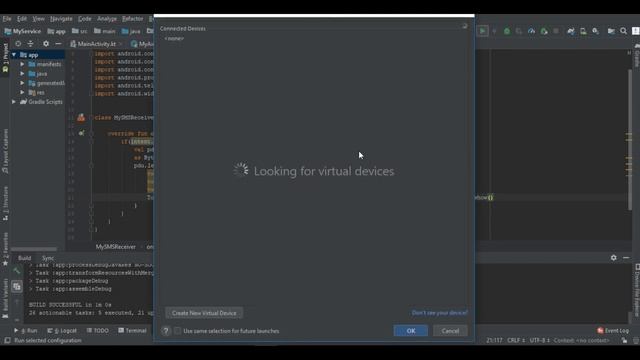Click MyService breadcrumb
Screen dimensions: 640x360
[23, 31]
